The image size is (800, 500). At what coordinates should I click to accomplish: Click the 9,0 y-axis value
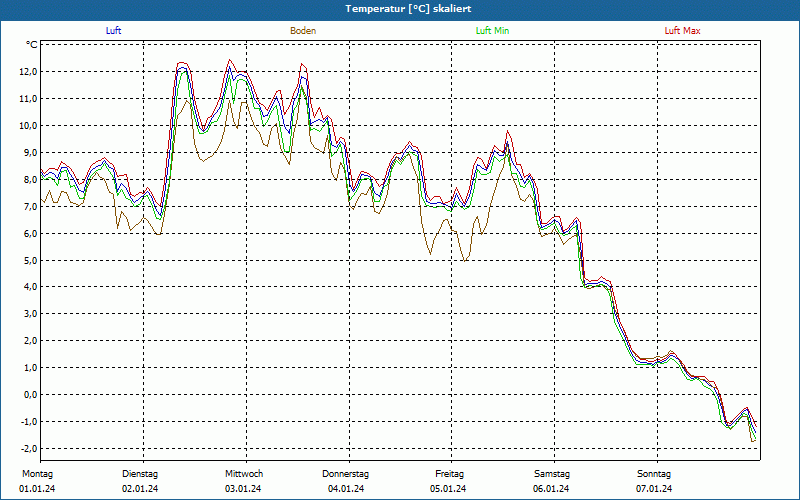click(31, 153)
